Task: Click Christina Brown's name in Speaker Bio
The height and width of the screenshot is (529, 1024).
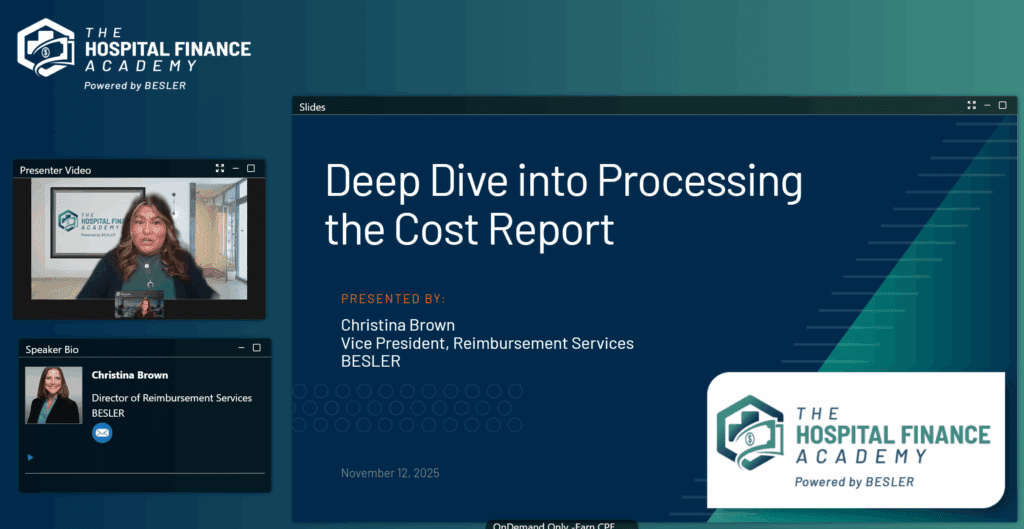Action: pyautogui.click(x=130, y=375)
